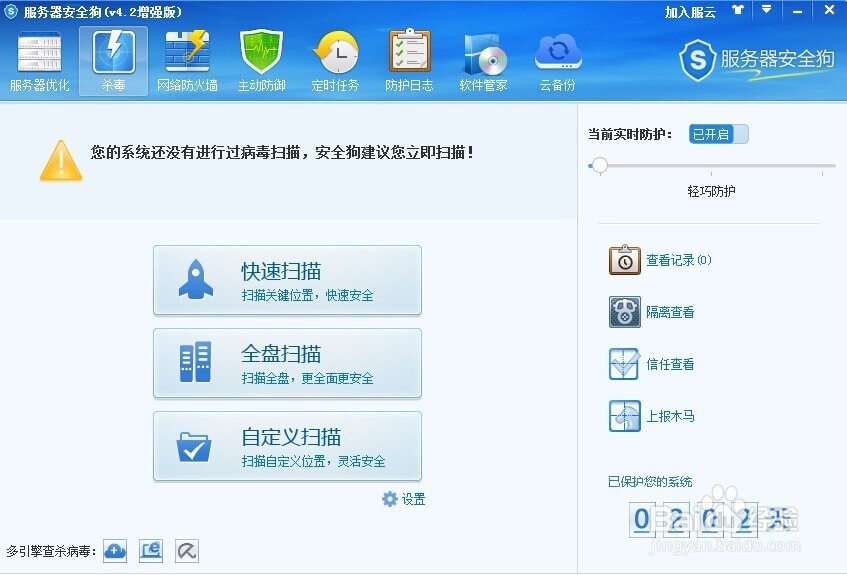Click the 服务器安全狗 logo at top right

(757, 59)
